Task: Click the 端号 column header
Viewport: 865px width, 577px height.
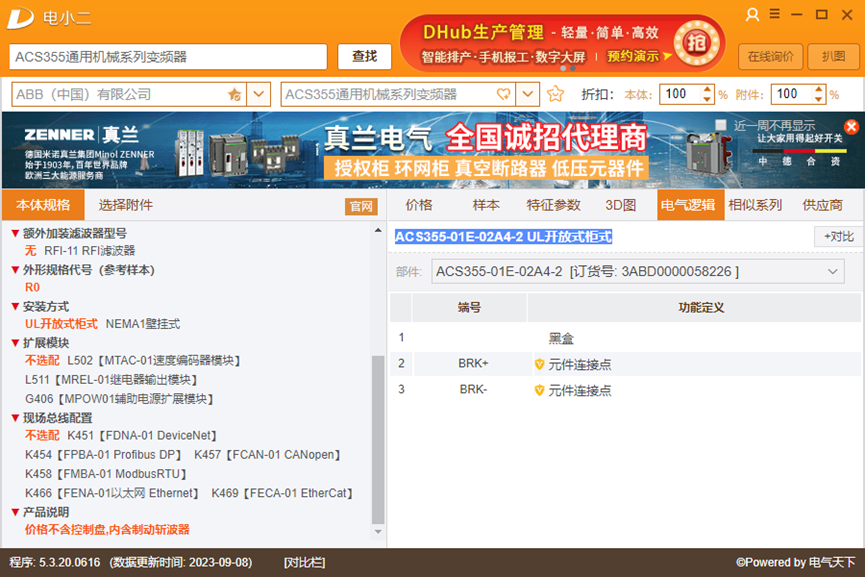Action: [469, 307]
